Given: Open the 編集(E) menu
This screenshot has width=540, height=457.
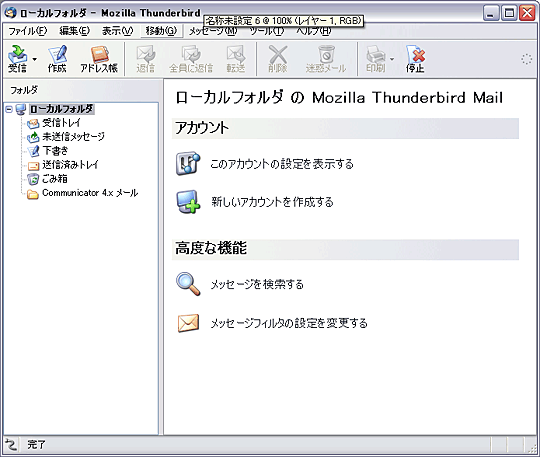Looking at the screenshot, I should click(x=74, y=31).
